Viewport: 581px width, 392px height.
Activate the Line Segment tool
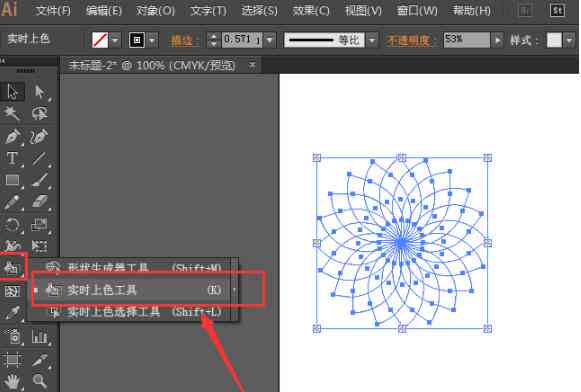40,159
